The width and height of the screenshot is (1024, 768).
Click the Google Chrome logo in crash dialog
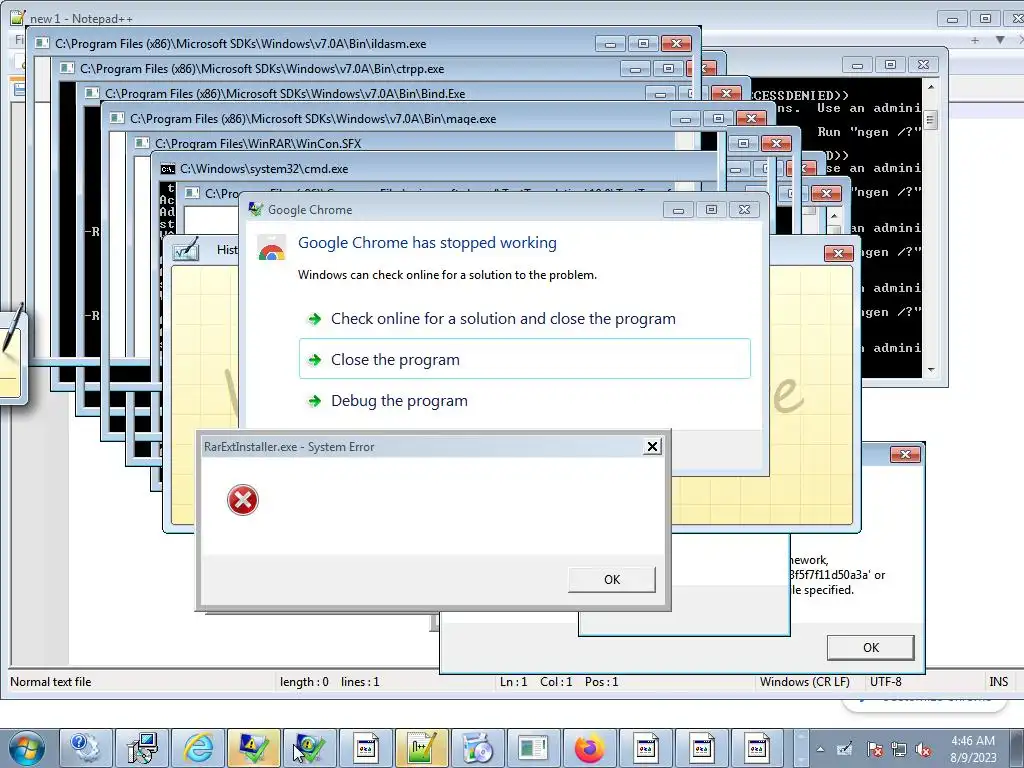[271, 249]
